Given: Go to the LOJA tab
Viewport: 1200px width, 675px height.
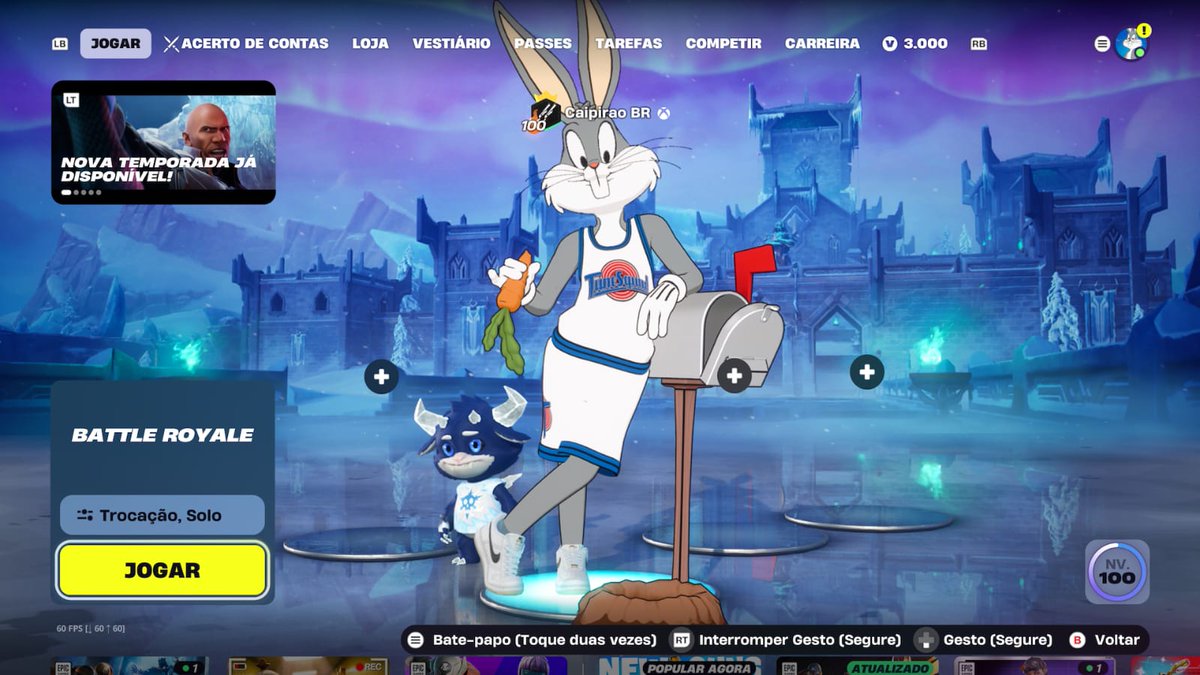Looking at the screenshot, I should (x=370, y=44).
